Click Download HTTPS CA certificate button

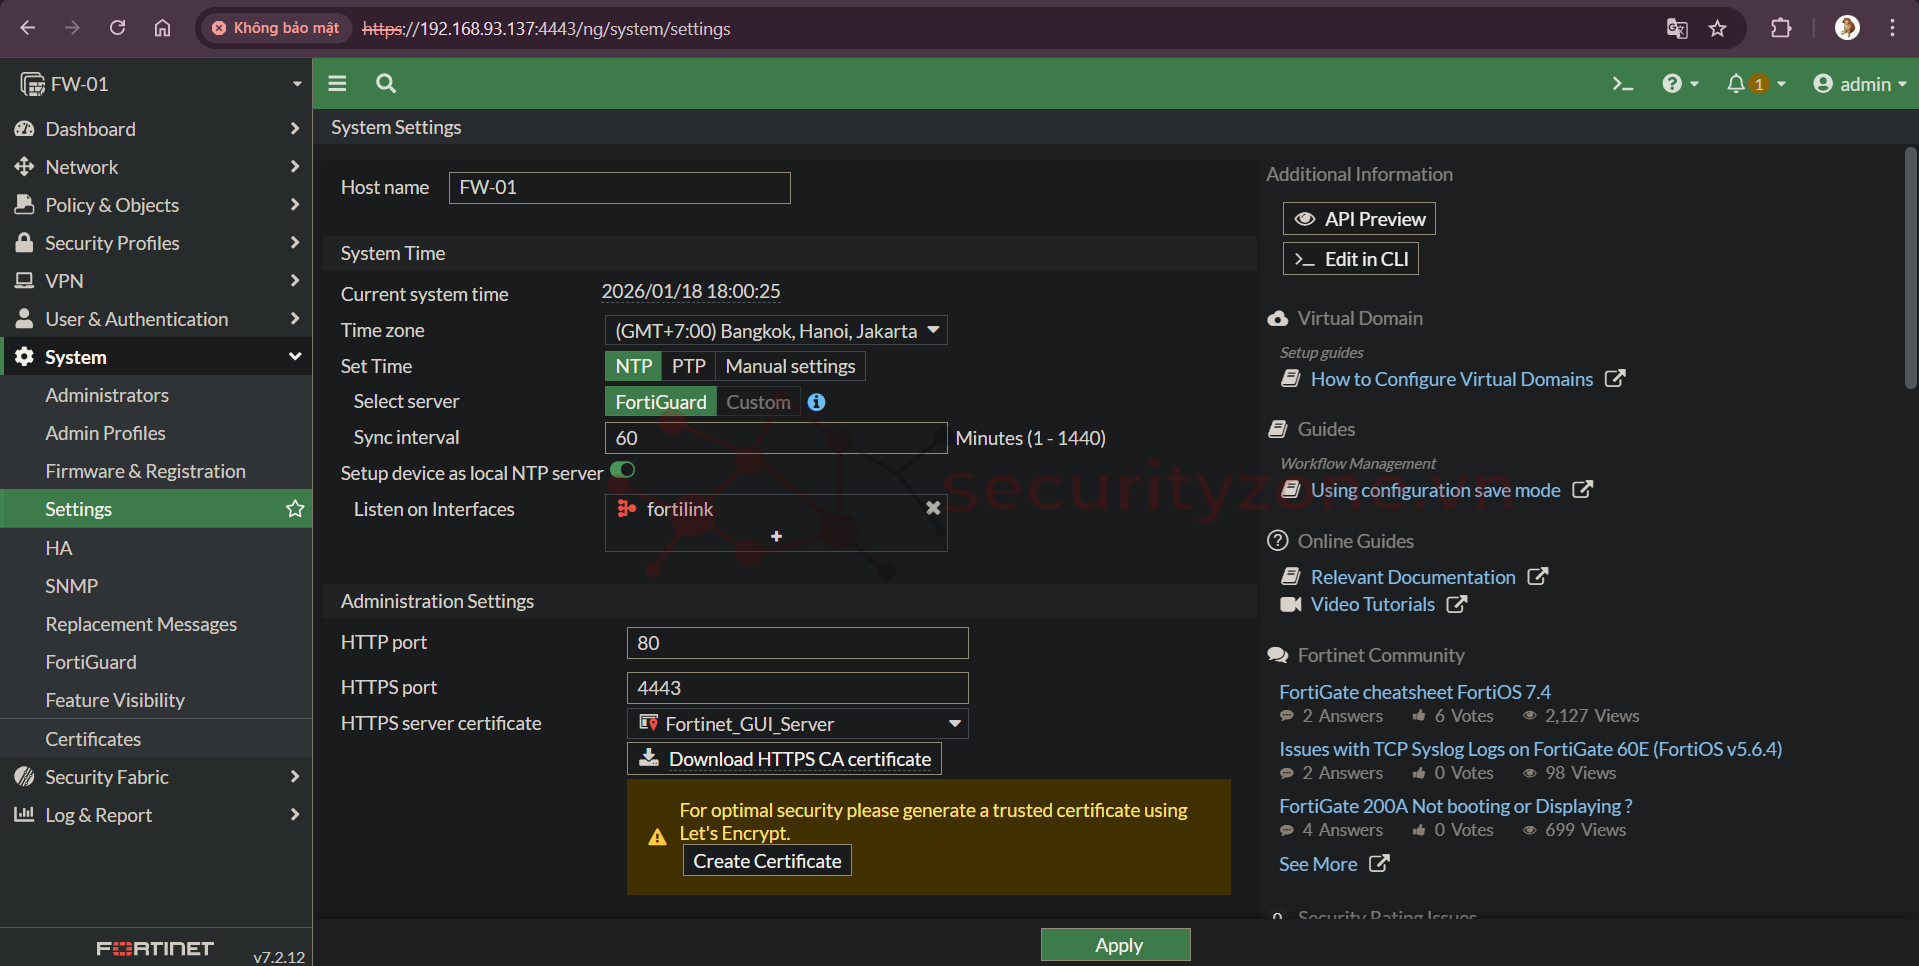(x=784, y=759)
